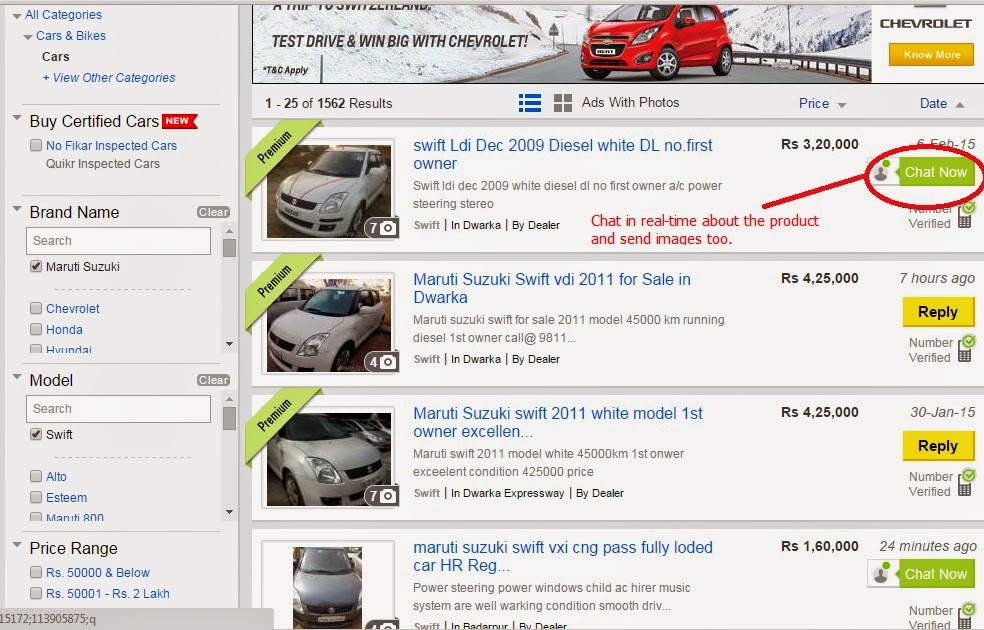Click Model list scroll up arrow
The width and height of the screenshot is (984, 630).
(x=229, y=399)
